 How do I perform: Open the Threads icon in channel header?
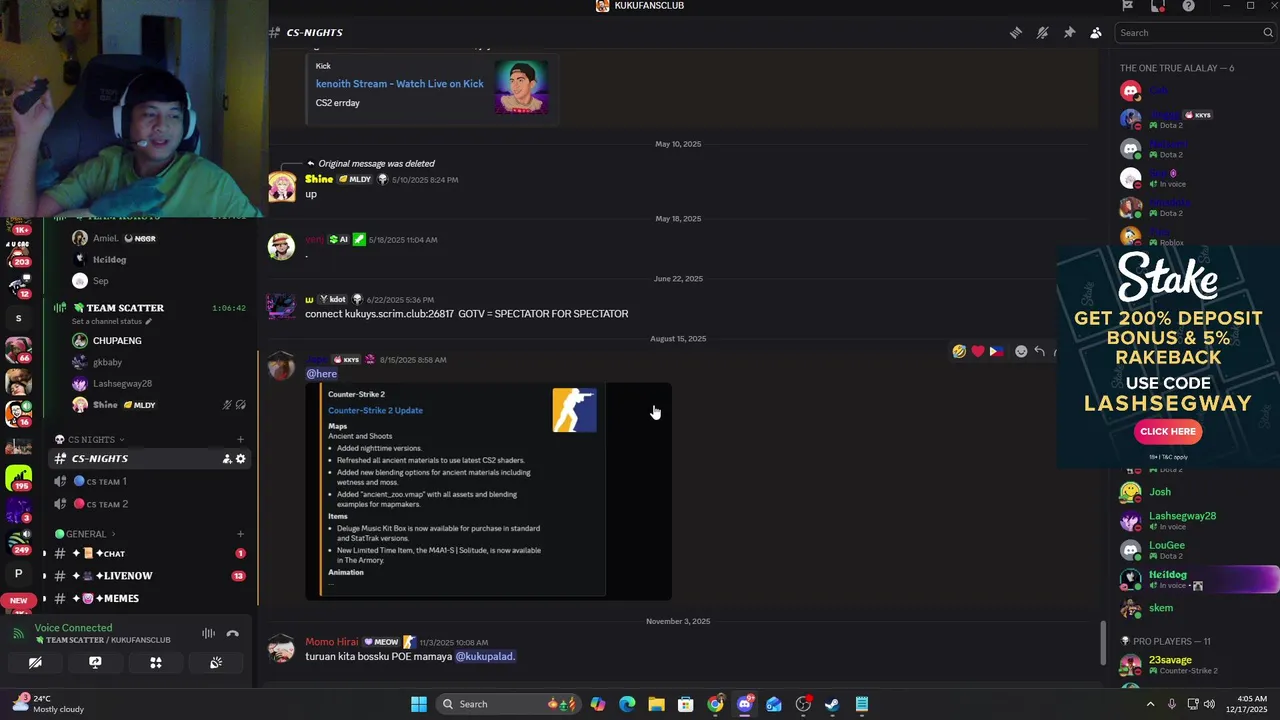[x=1016, y=33]
